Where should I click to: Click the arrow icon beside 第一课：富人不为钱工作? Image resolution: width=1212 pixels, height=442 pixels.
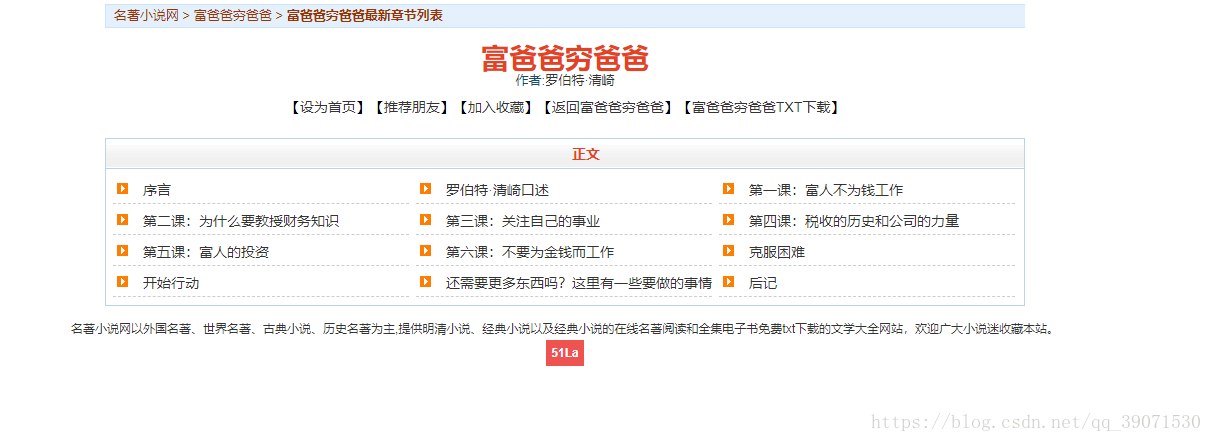pos(728,188)
